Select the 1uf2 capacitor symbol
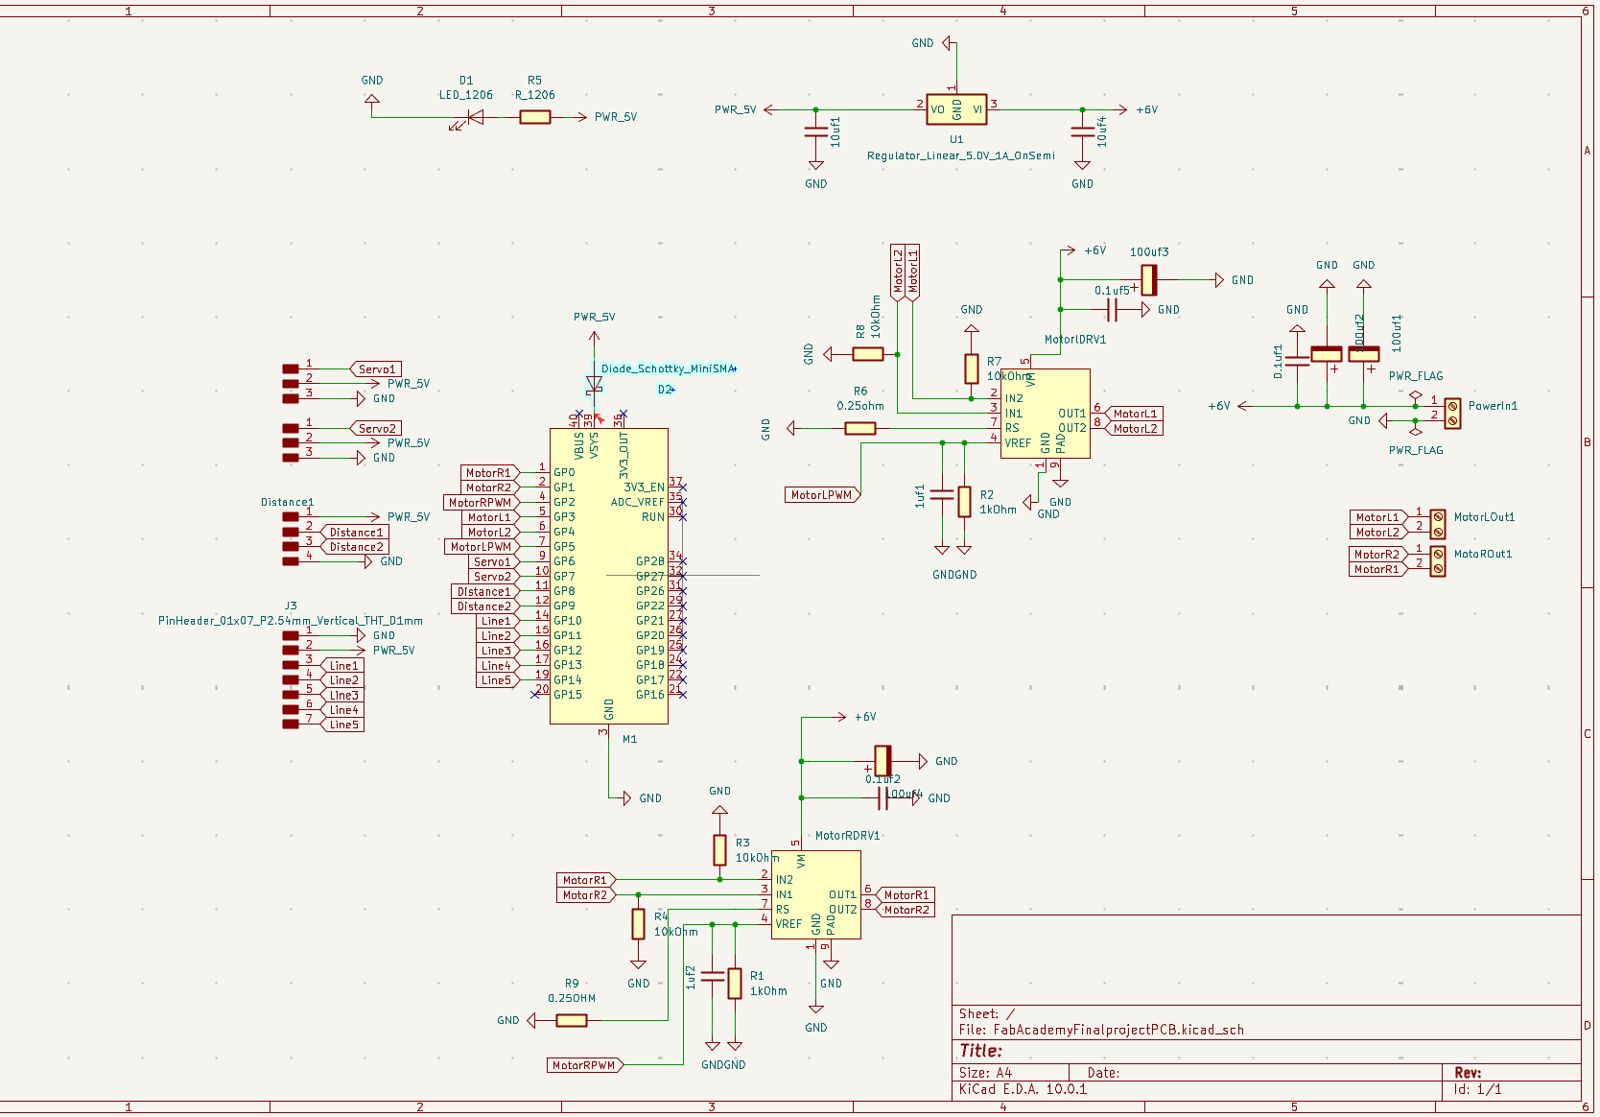This screenshot has width=1600, height=1117. [x=712, y=976]
